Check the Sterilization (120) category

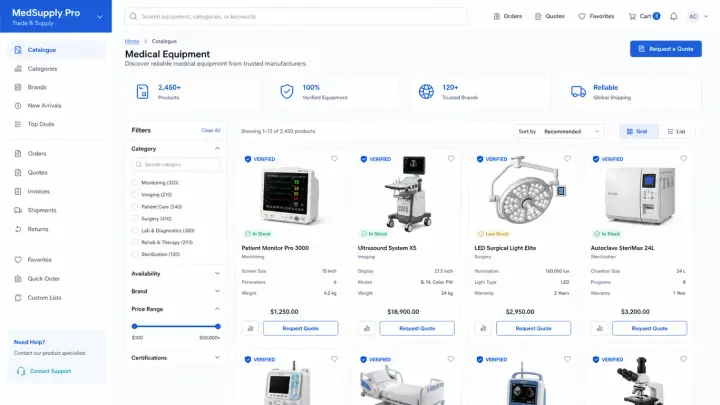coord(135,254)
